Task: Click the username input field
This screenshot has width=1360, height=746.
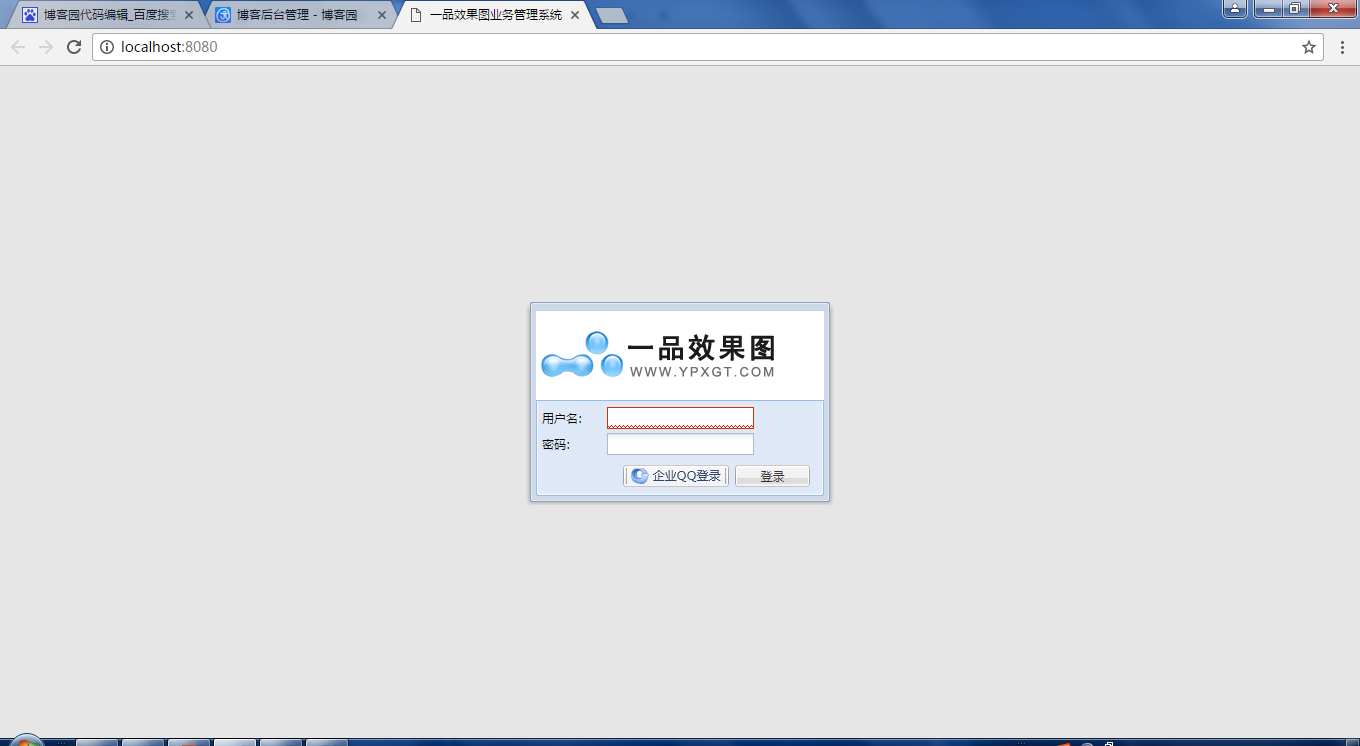Action: 680,418
